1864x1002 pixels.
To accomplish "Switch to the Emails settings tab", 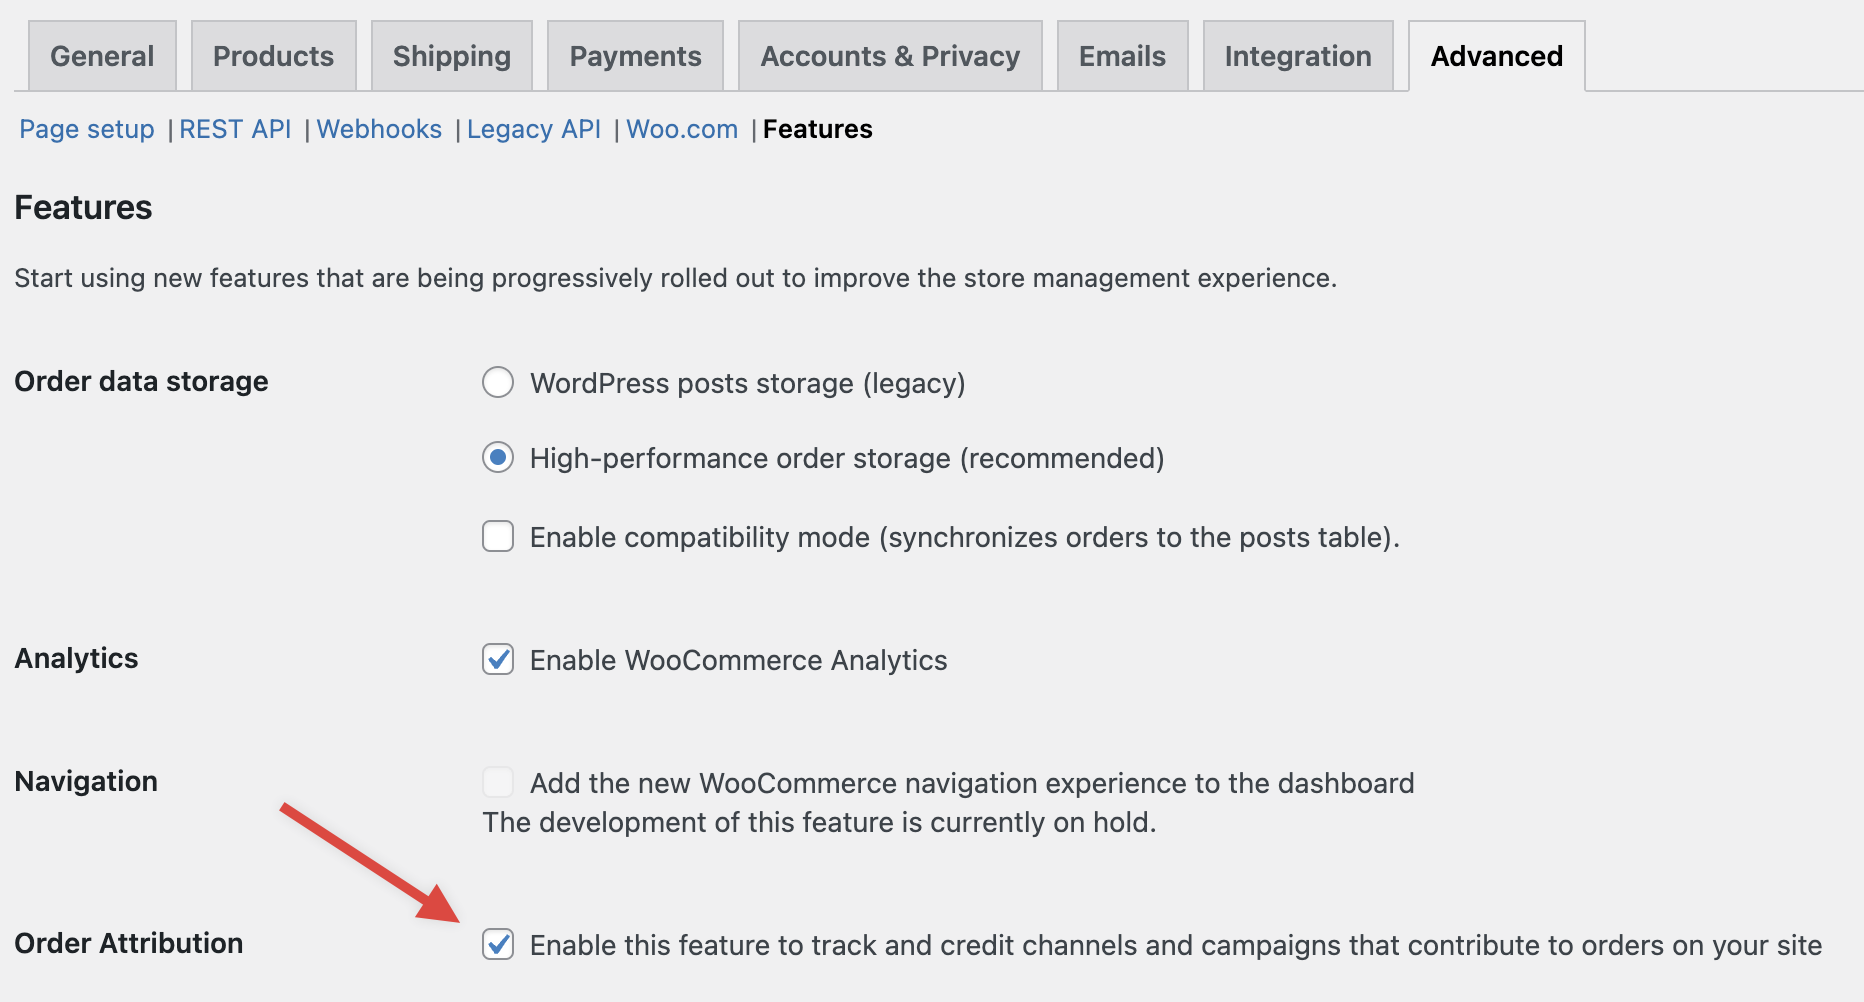I will pyautogui.click(x=1121, y=56).
